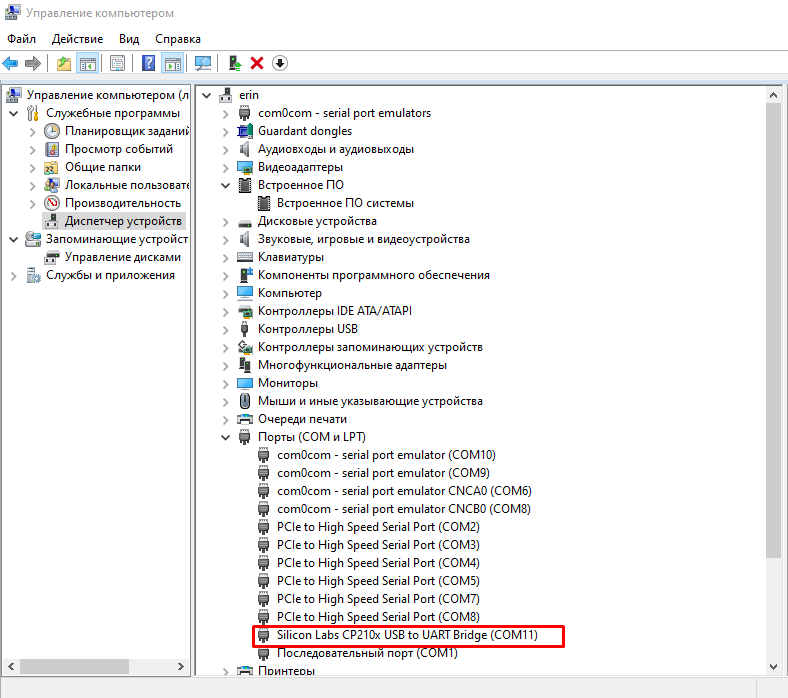Expand Звуковые, игровые и видеоустройства
This screenshot has width=788, height=698.
click(226, 240)
